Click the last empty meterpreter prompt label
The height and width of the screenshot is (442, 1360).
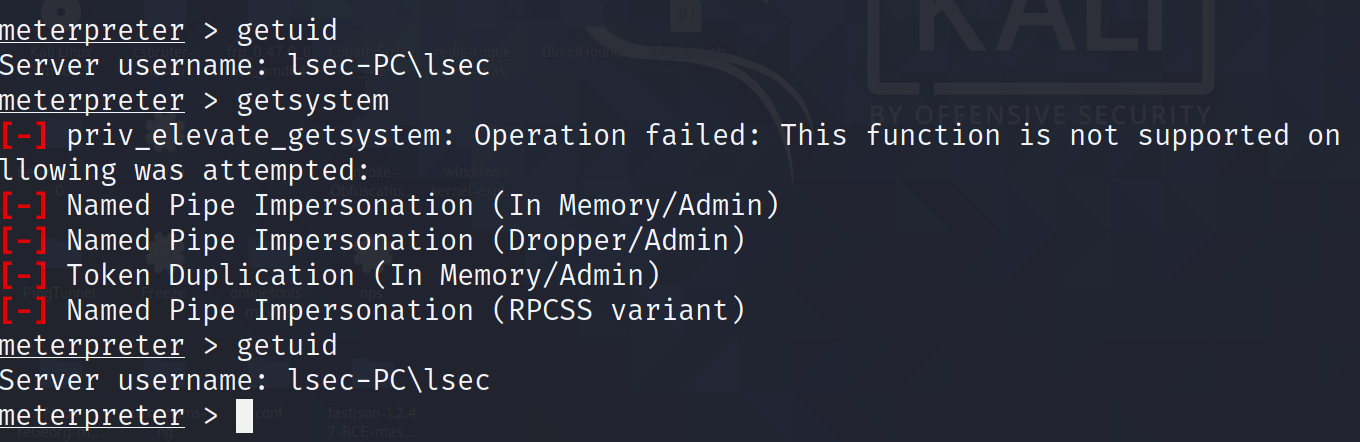pyautogui.click(x=92, y=416)
